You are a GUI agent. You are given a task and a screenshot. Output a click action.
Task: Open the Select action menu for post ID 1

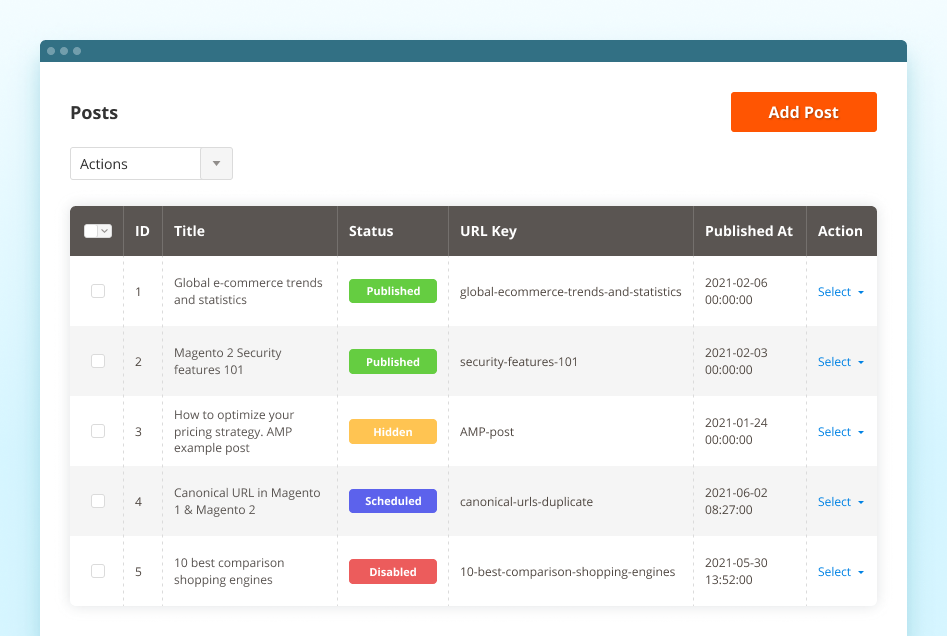click(840, 291)
